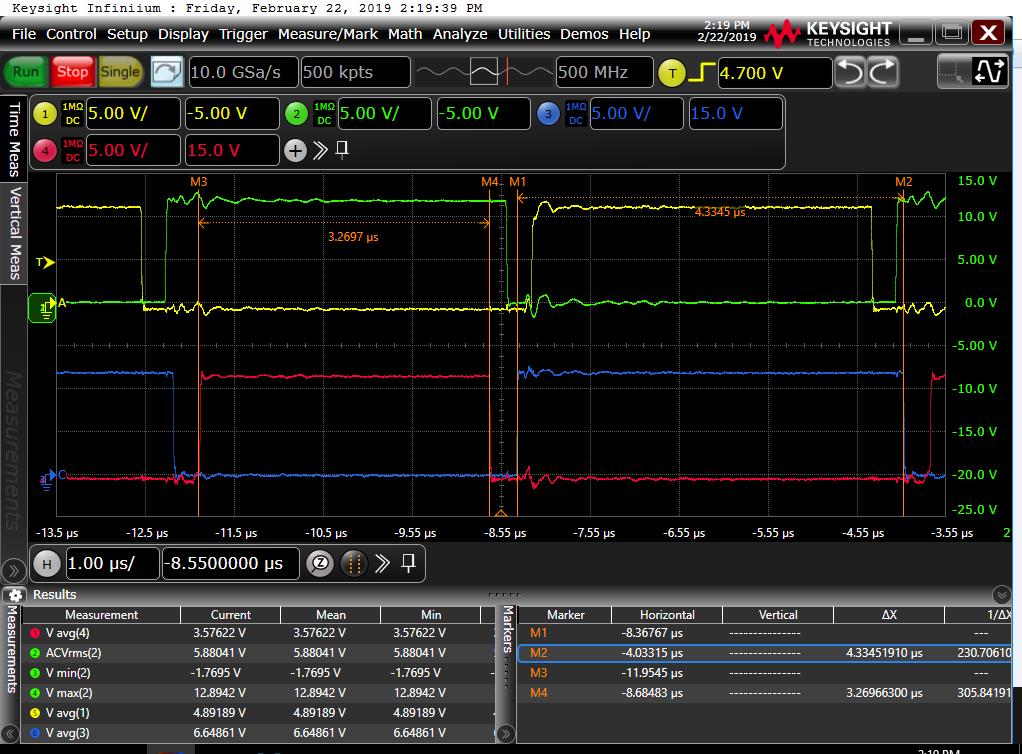Click channel 1 scale 5.00 V/ field

click(133, 113)
